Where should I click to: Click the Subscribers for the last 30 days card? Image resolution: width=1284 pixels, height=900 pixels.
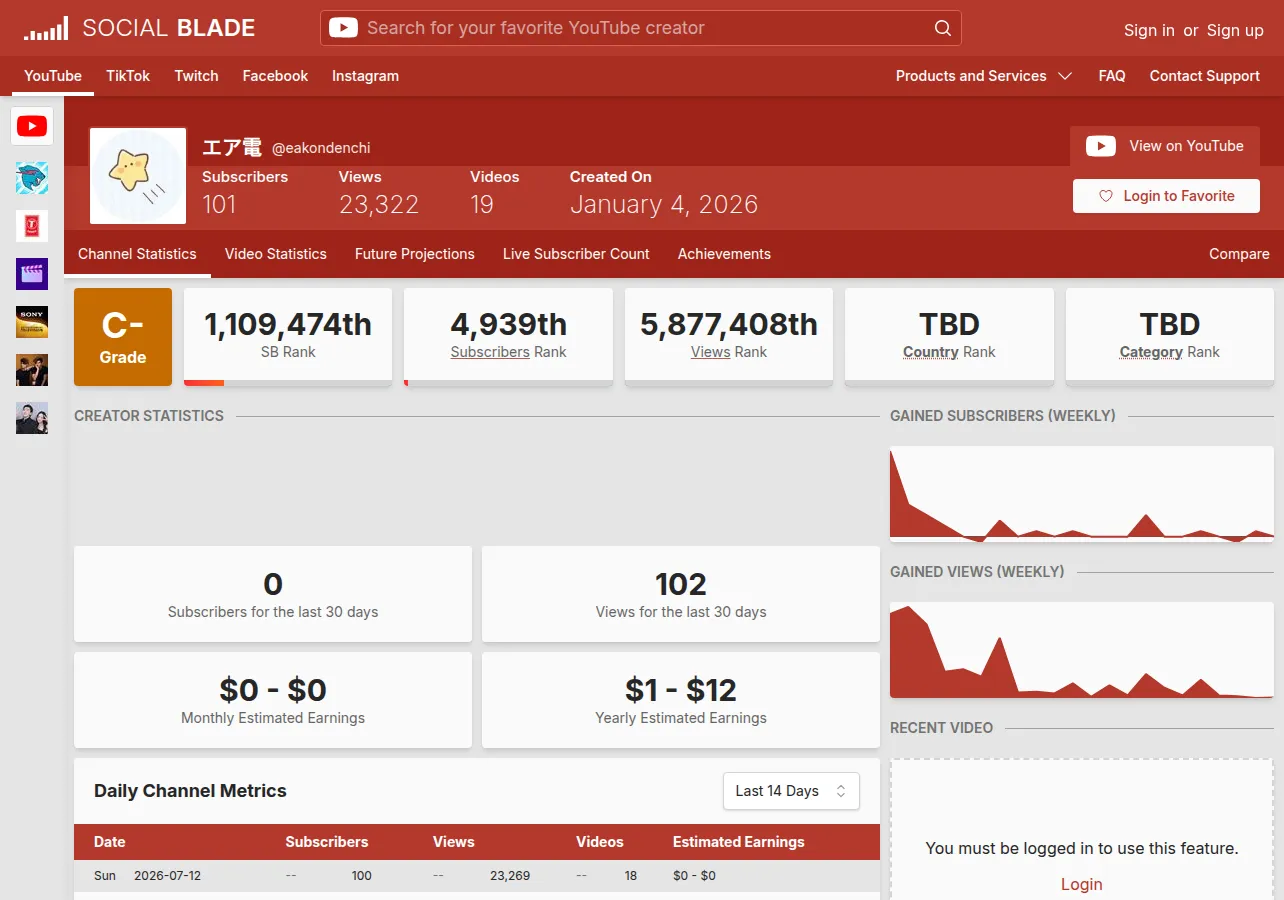[x=273, y=594]
